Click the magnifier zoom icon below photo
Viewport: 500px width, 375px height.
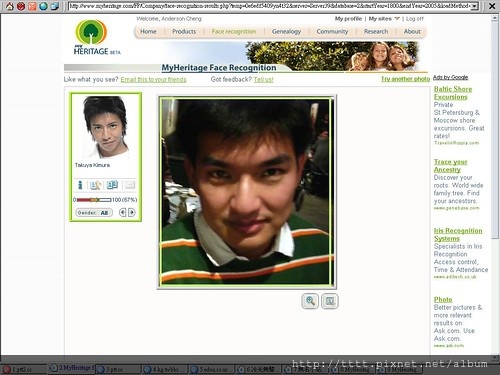[310, 301]
